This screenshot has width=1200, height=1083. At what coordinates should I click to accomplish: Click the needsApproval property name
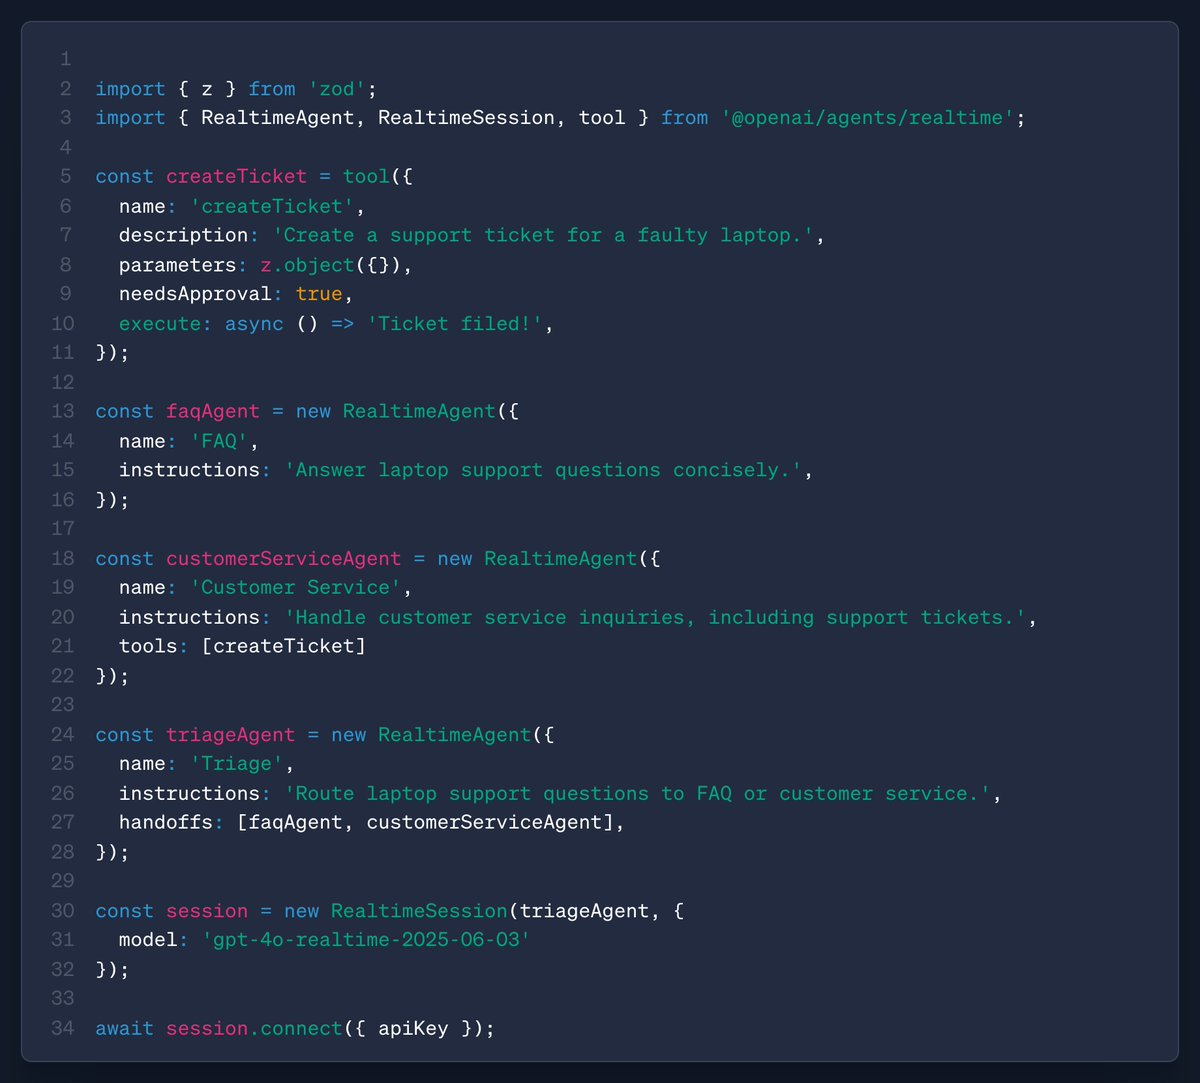pyautogui.click(x=195, y=294)
